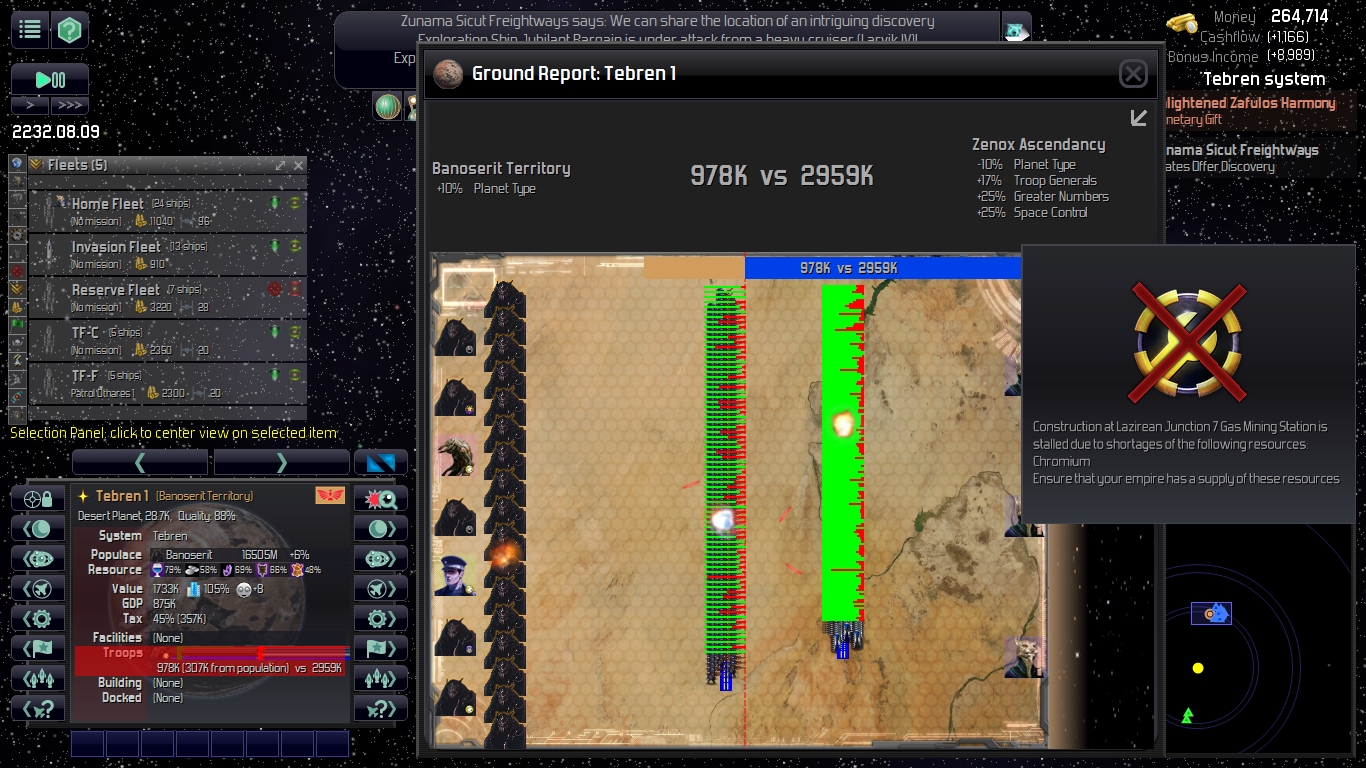Click the next star-flag cycle button
Screen dimensions: 1366x768
click(x=381, y=649)
